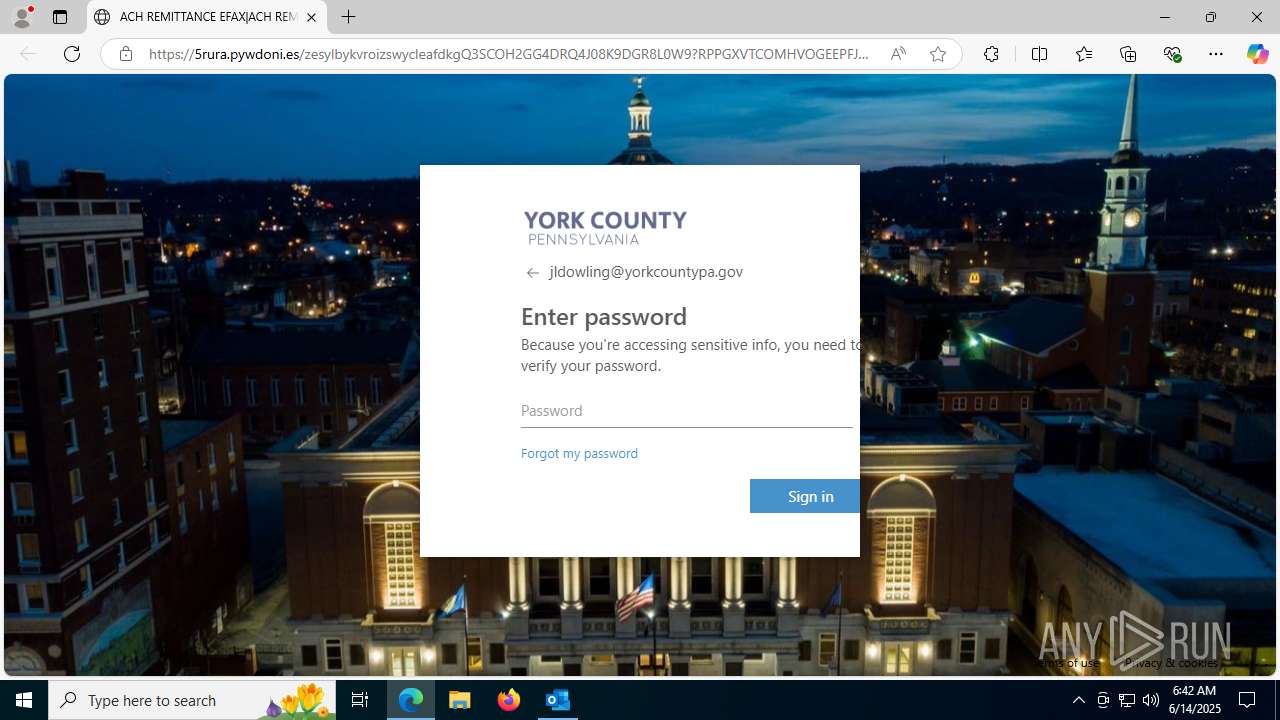
Task: Launch Firefox from the taskbar
Action: [509, 700]
